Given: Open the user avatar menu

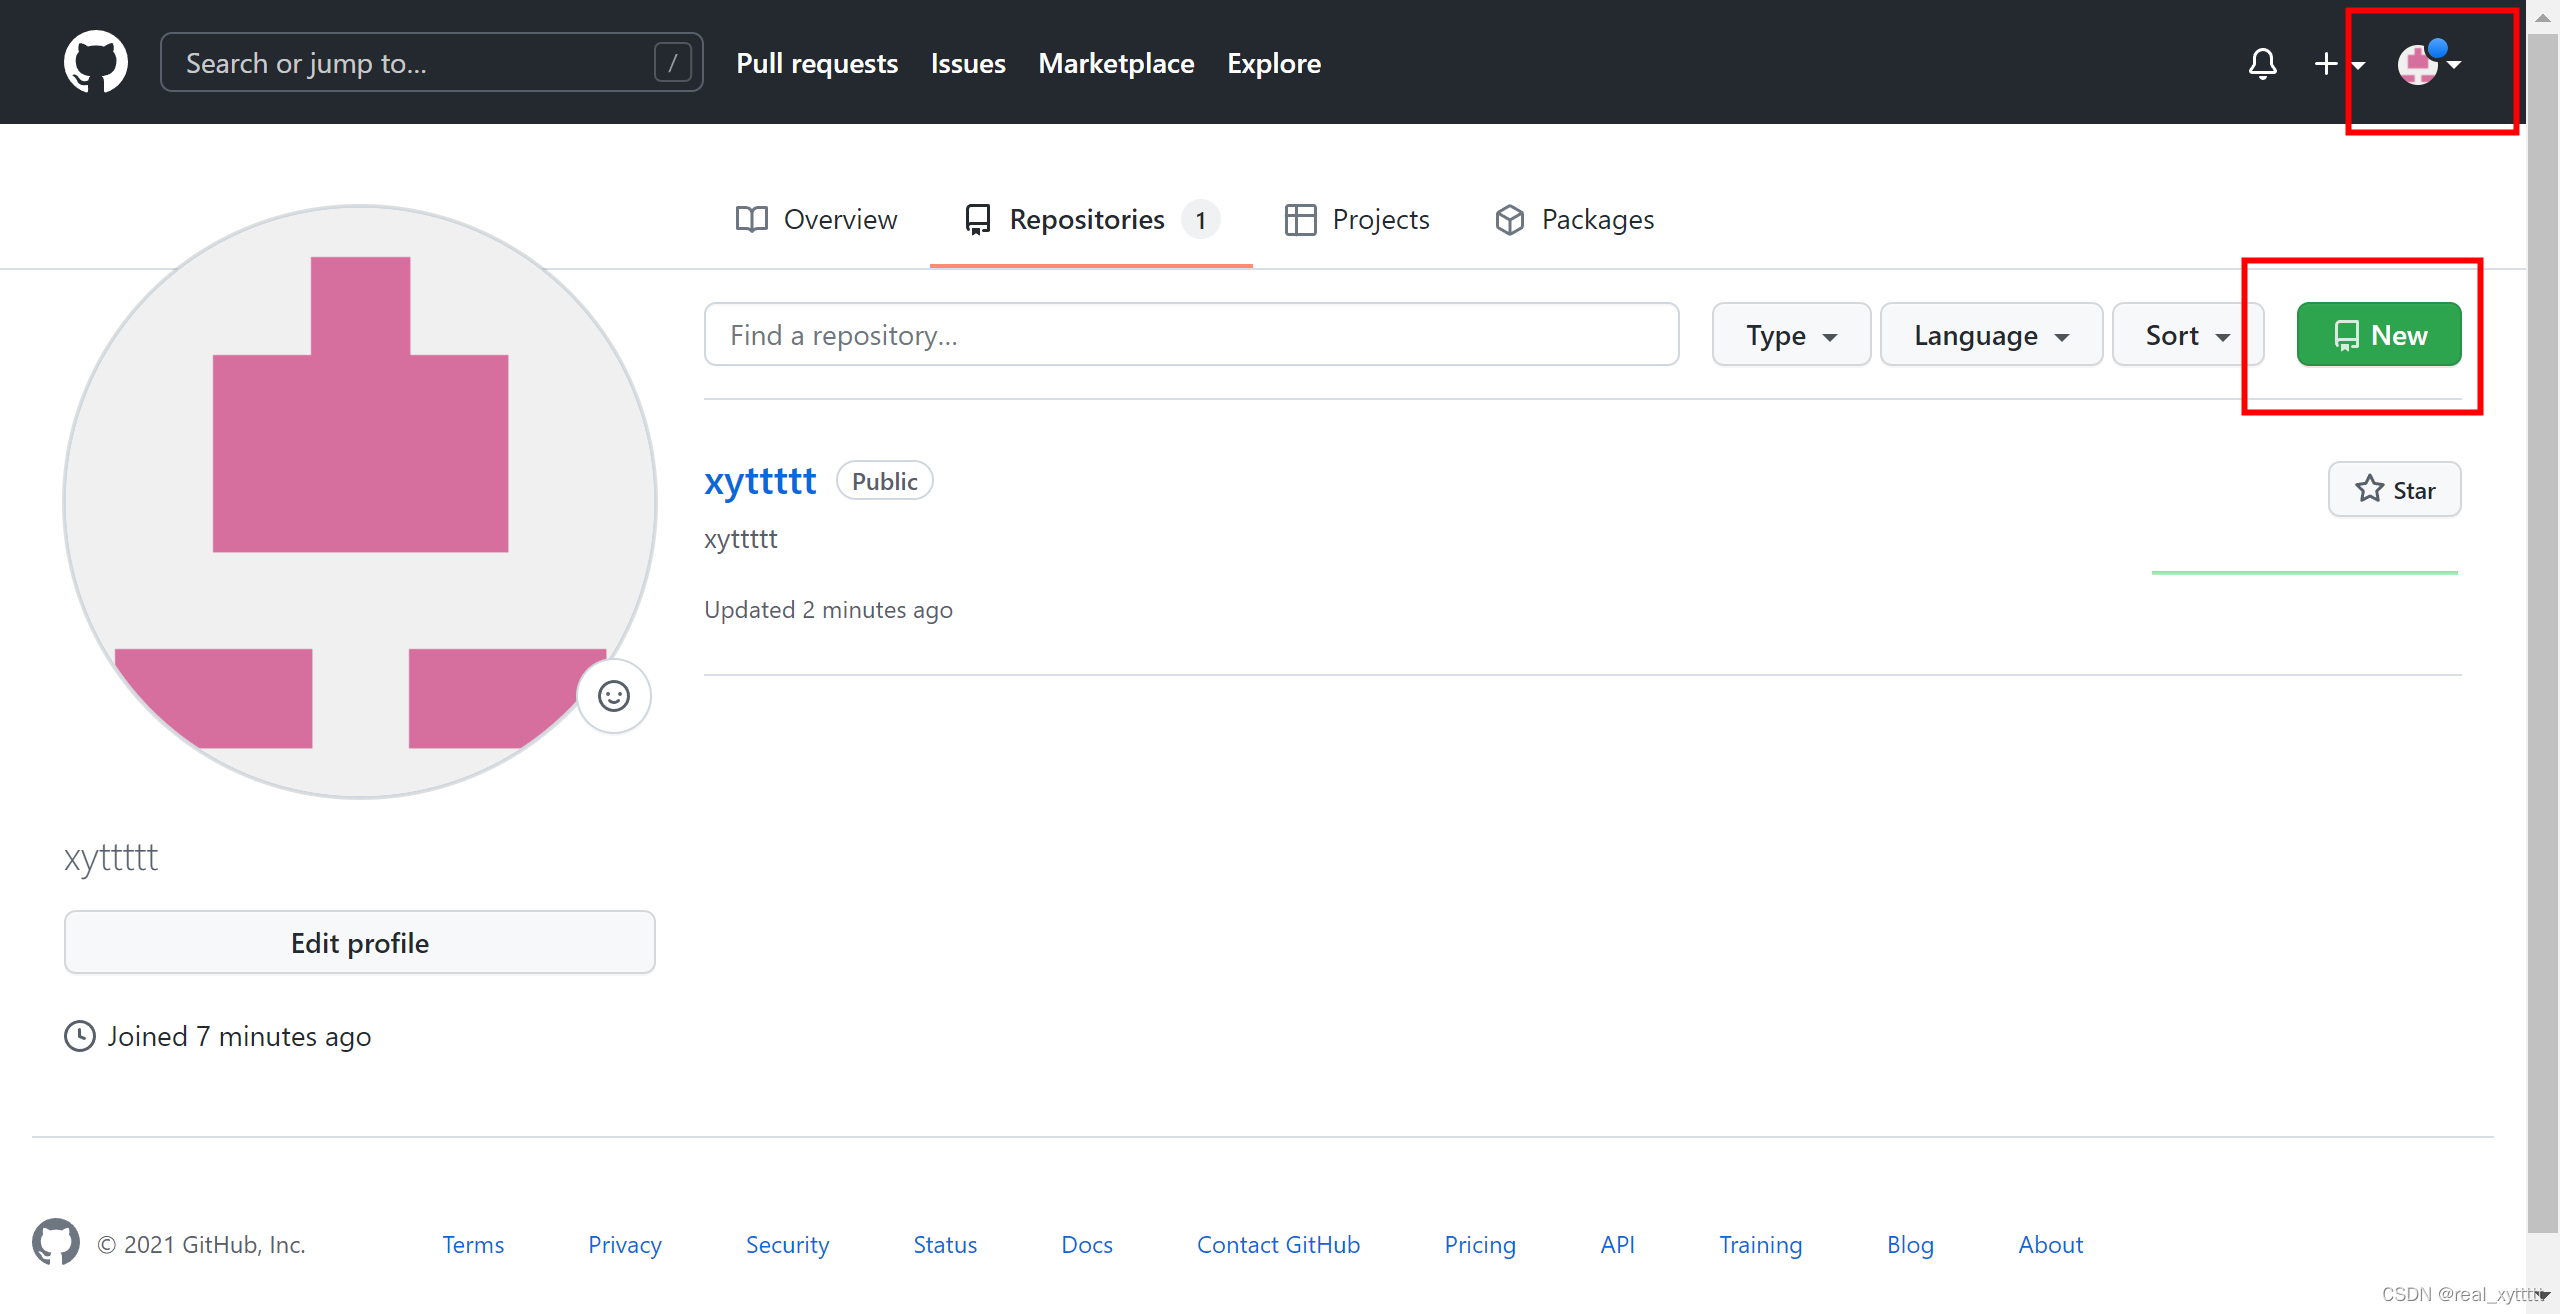Looking at the screenshot, I should point(2429,63).
